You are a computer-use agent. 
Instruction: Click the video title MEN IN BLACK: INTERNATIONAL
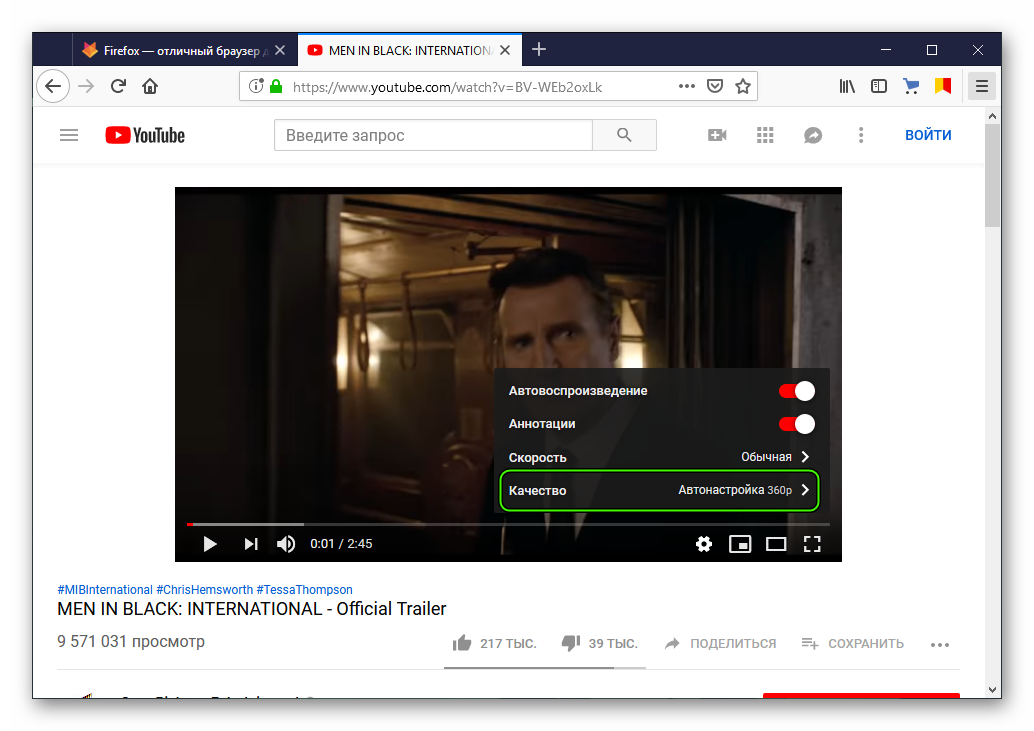click(x=251, y=608)
